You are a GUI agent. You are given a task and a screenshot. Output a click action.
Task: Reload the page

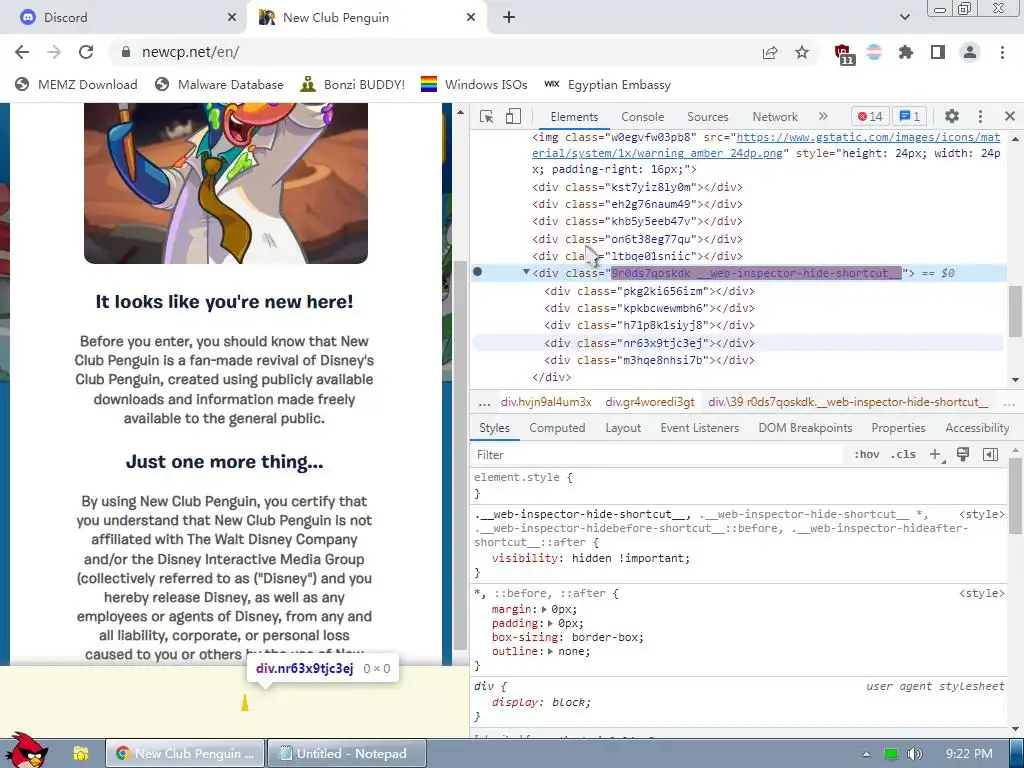tap(86, 52)
